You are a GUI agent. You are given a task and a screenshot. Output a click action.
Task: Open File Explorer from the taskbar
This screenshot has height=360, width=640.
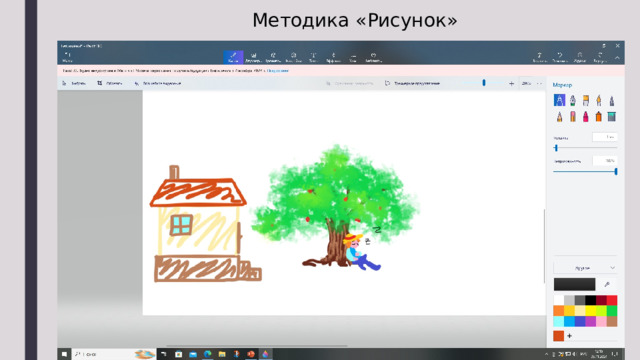[222, 354]
